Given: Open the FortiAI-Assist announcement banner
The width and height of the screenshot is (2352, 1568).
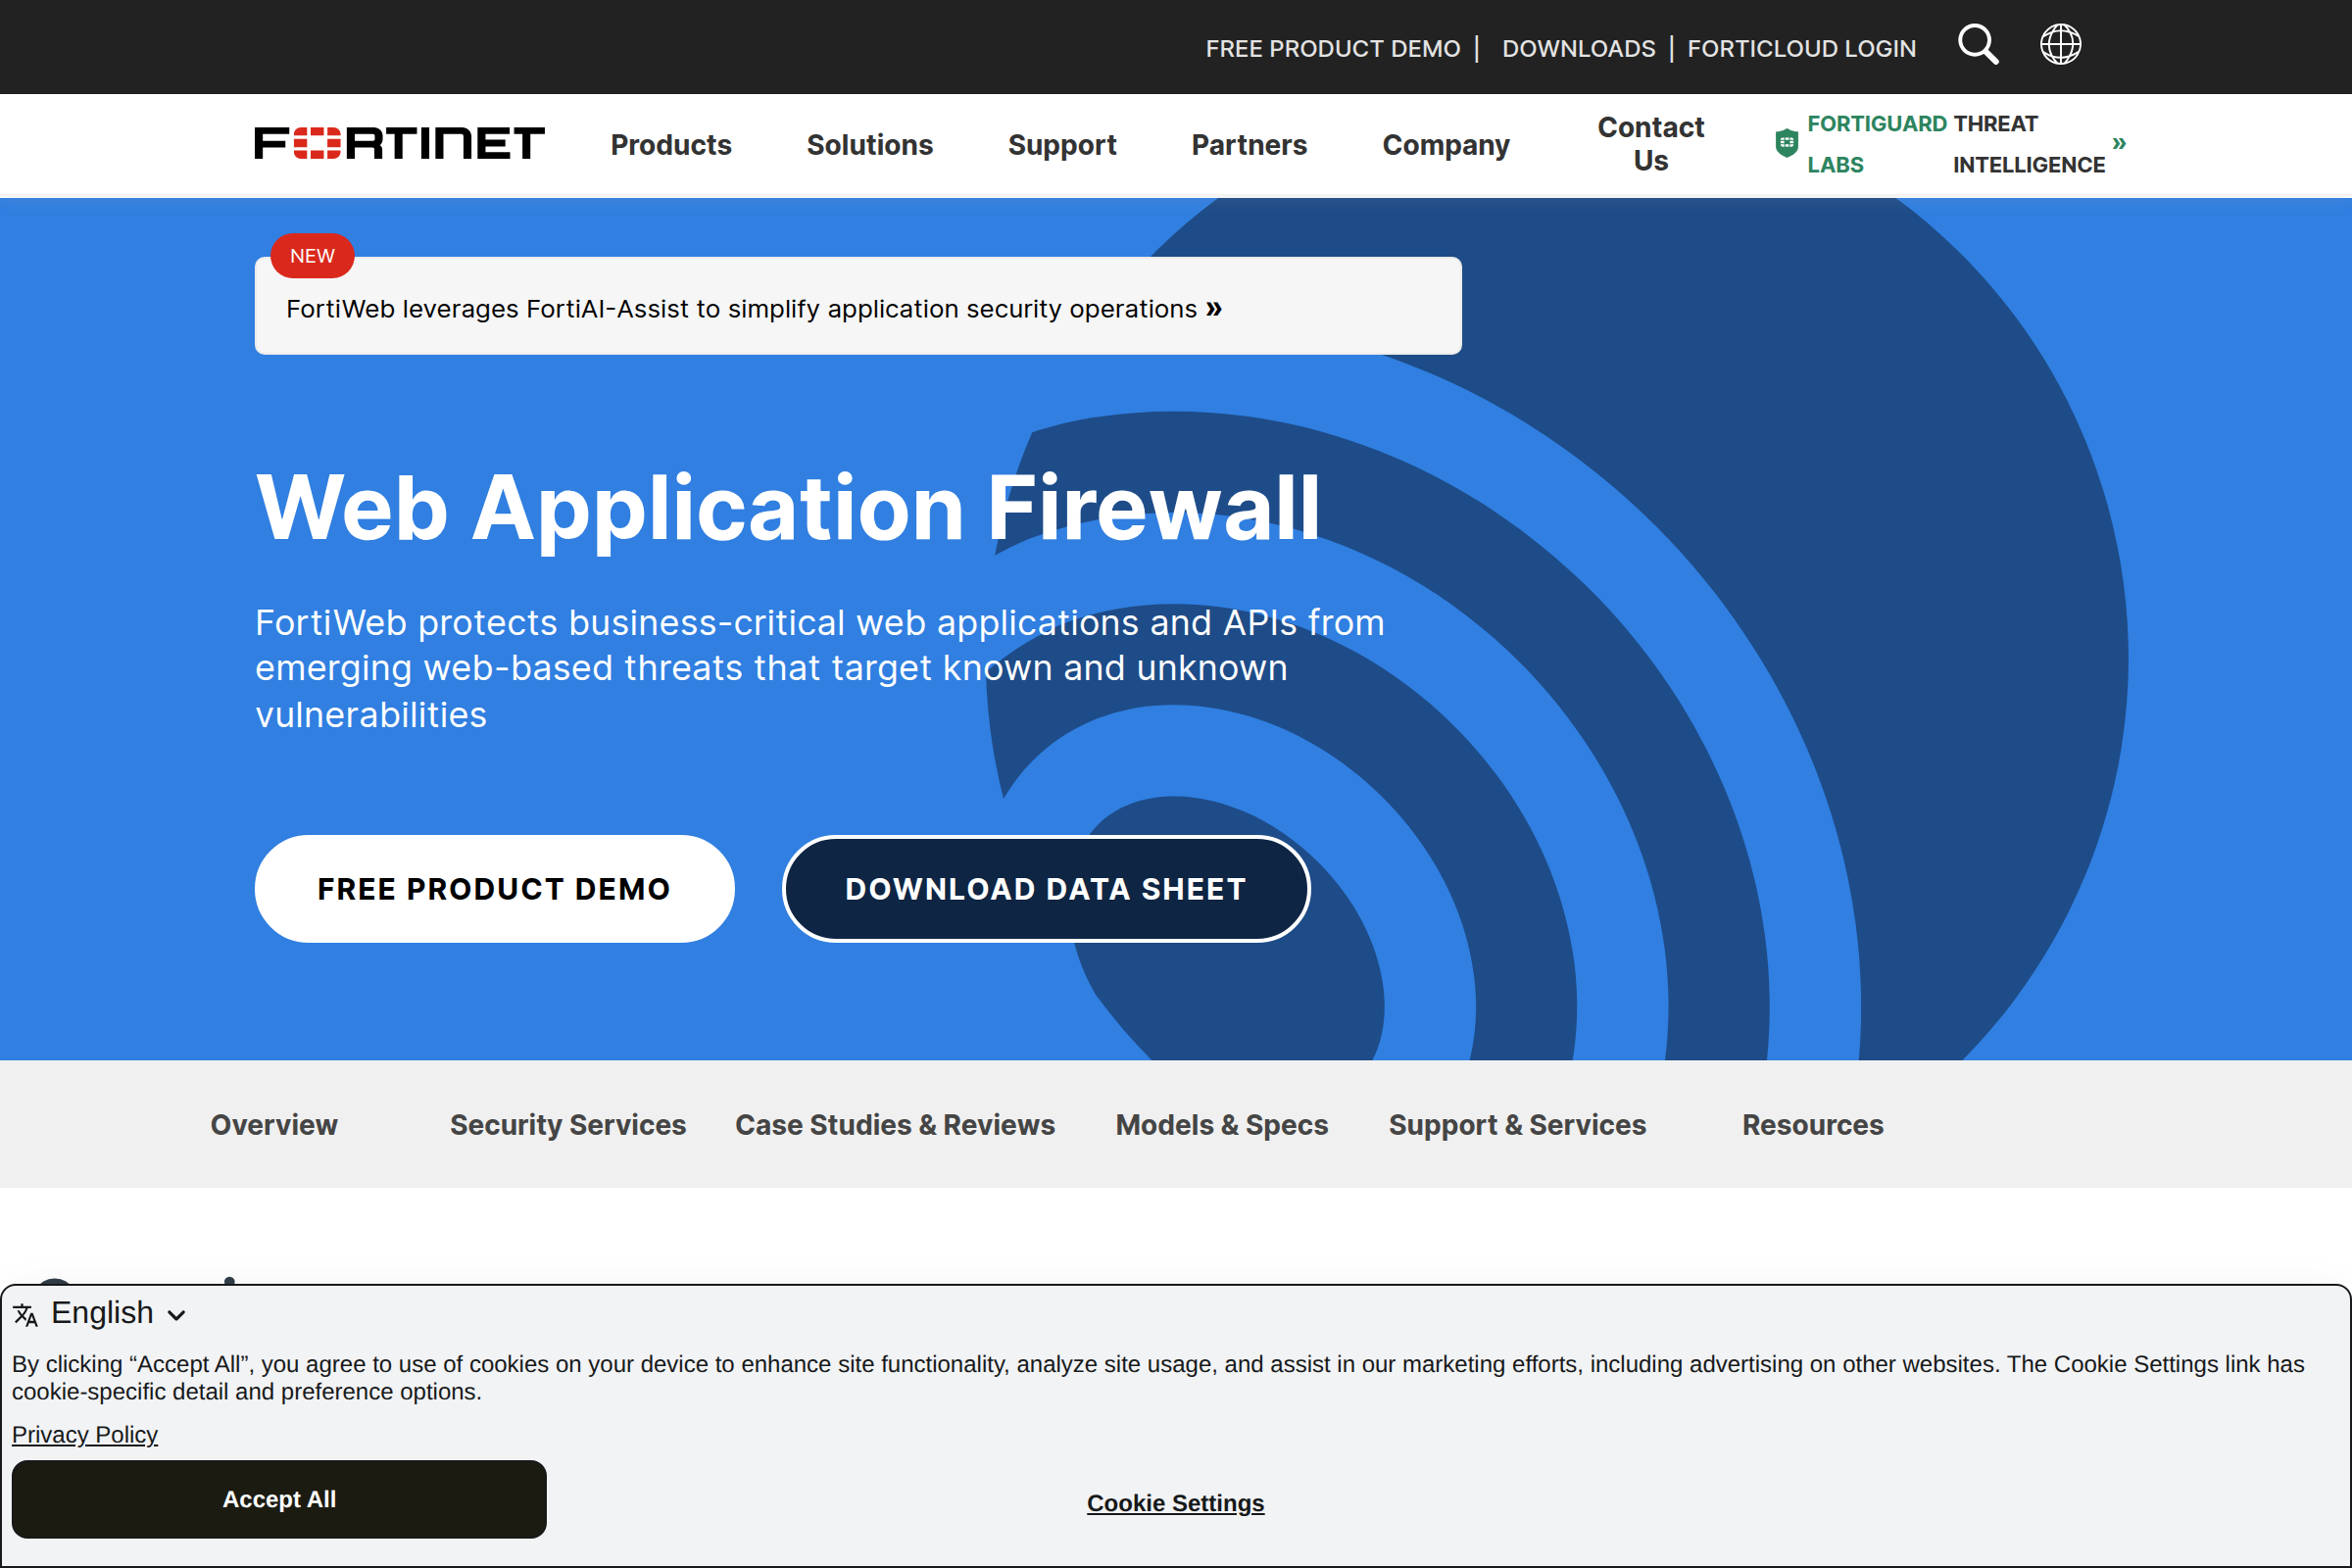Looking at the screenshot, I should tap(858, 306).
